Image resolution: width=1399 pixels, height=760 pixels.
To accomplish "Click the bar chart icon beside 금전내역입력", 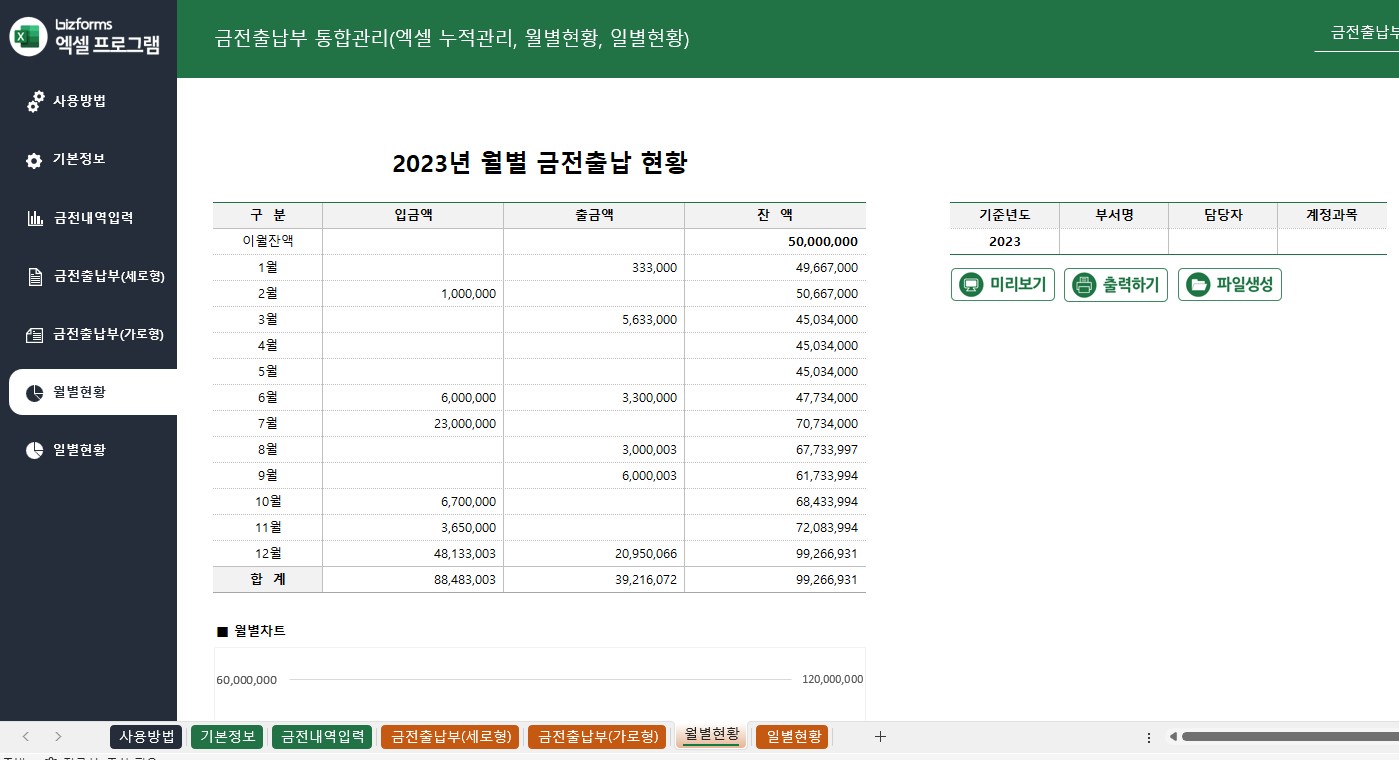I will point(34,218).
